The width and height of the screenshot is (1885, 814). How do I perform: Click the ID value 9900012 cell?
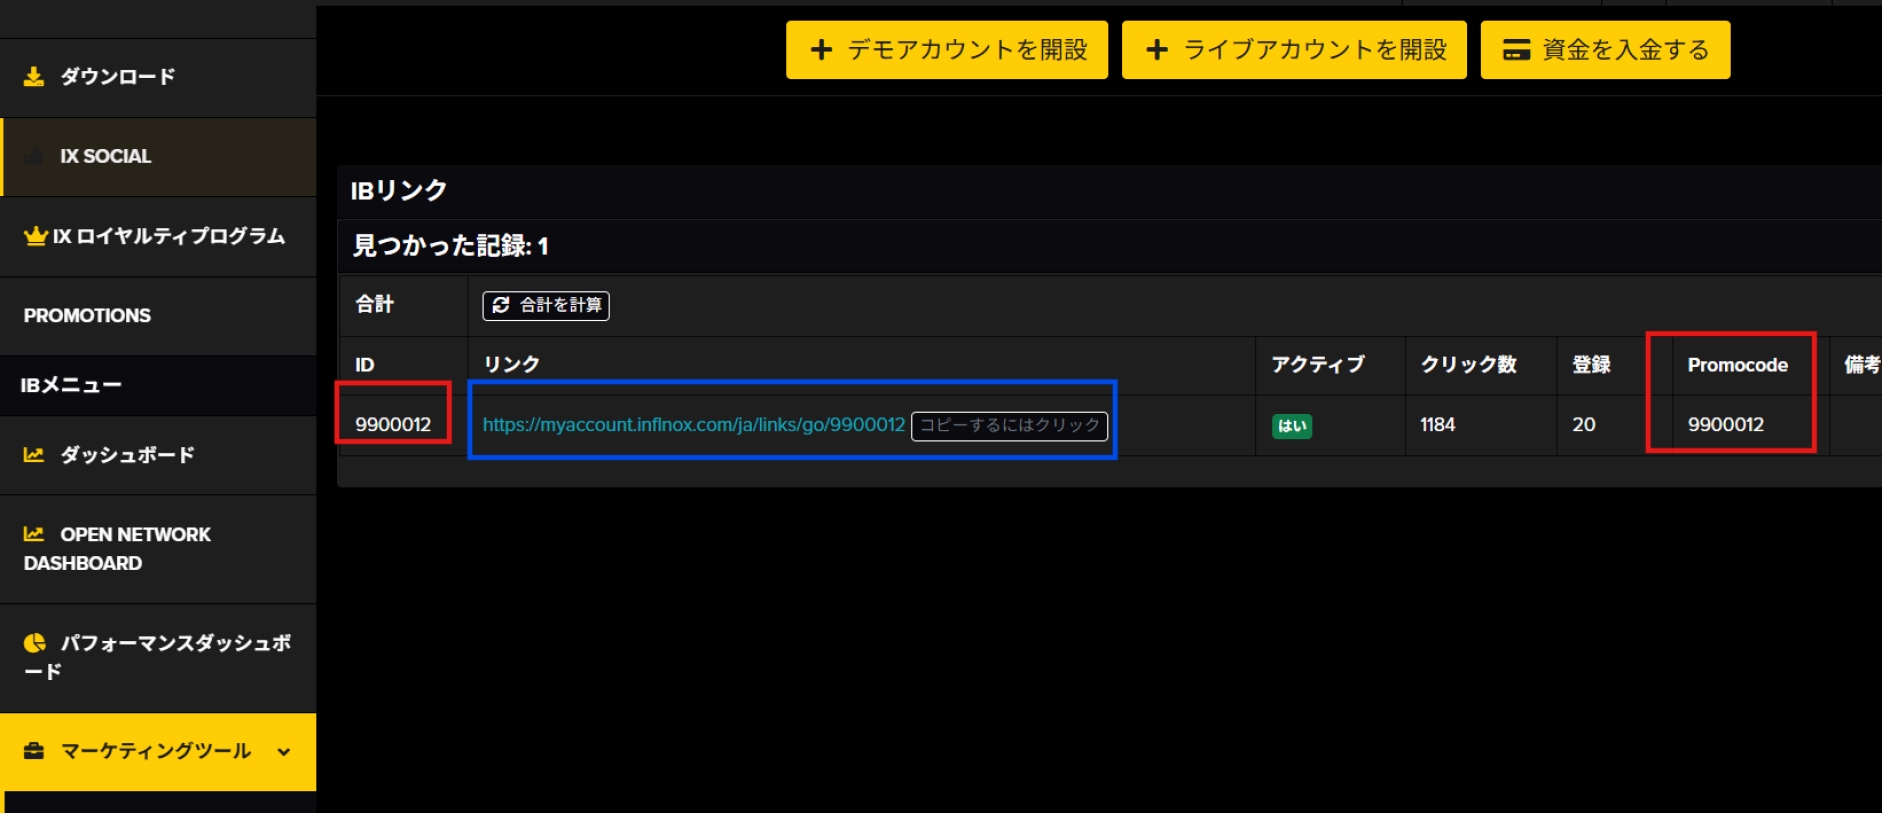[393, 425]
